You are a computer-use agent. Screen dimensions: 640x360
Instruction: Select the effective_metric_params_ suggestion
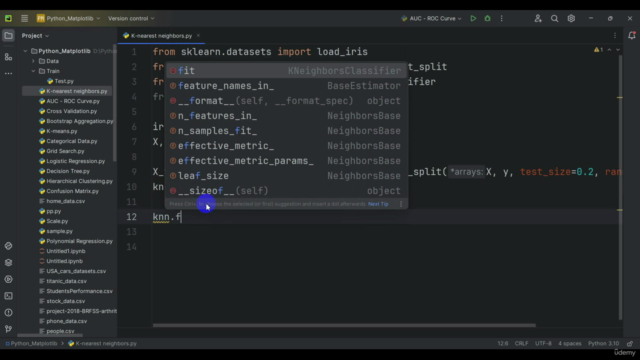coord(286,161)
